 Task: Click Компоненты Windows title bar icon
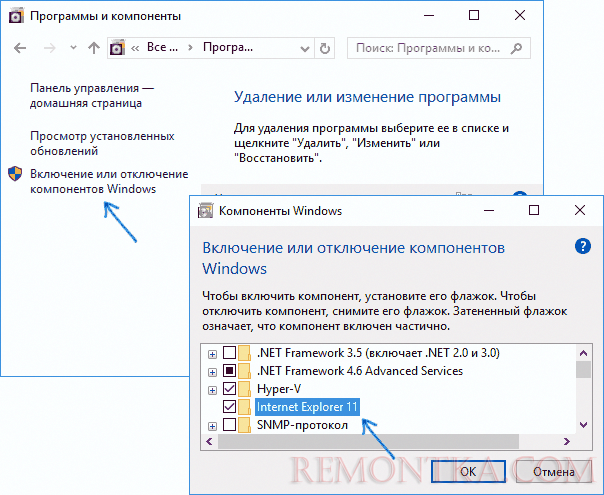(205, 211)
